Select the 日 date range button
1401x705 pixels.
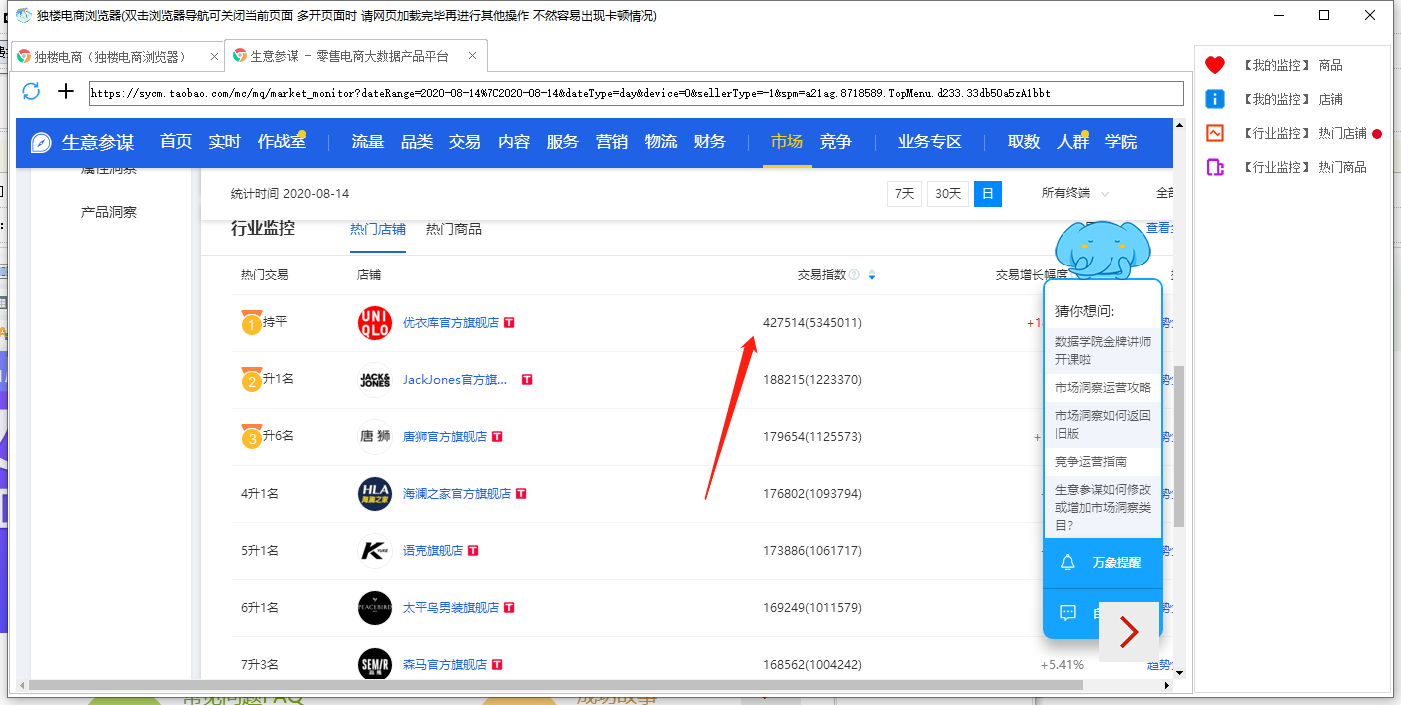tap(987, 193)
